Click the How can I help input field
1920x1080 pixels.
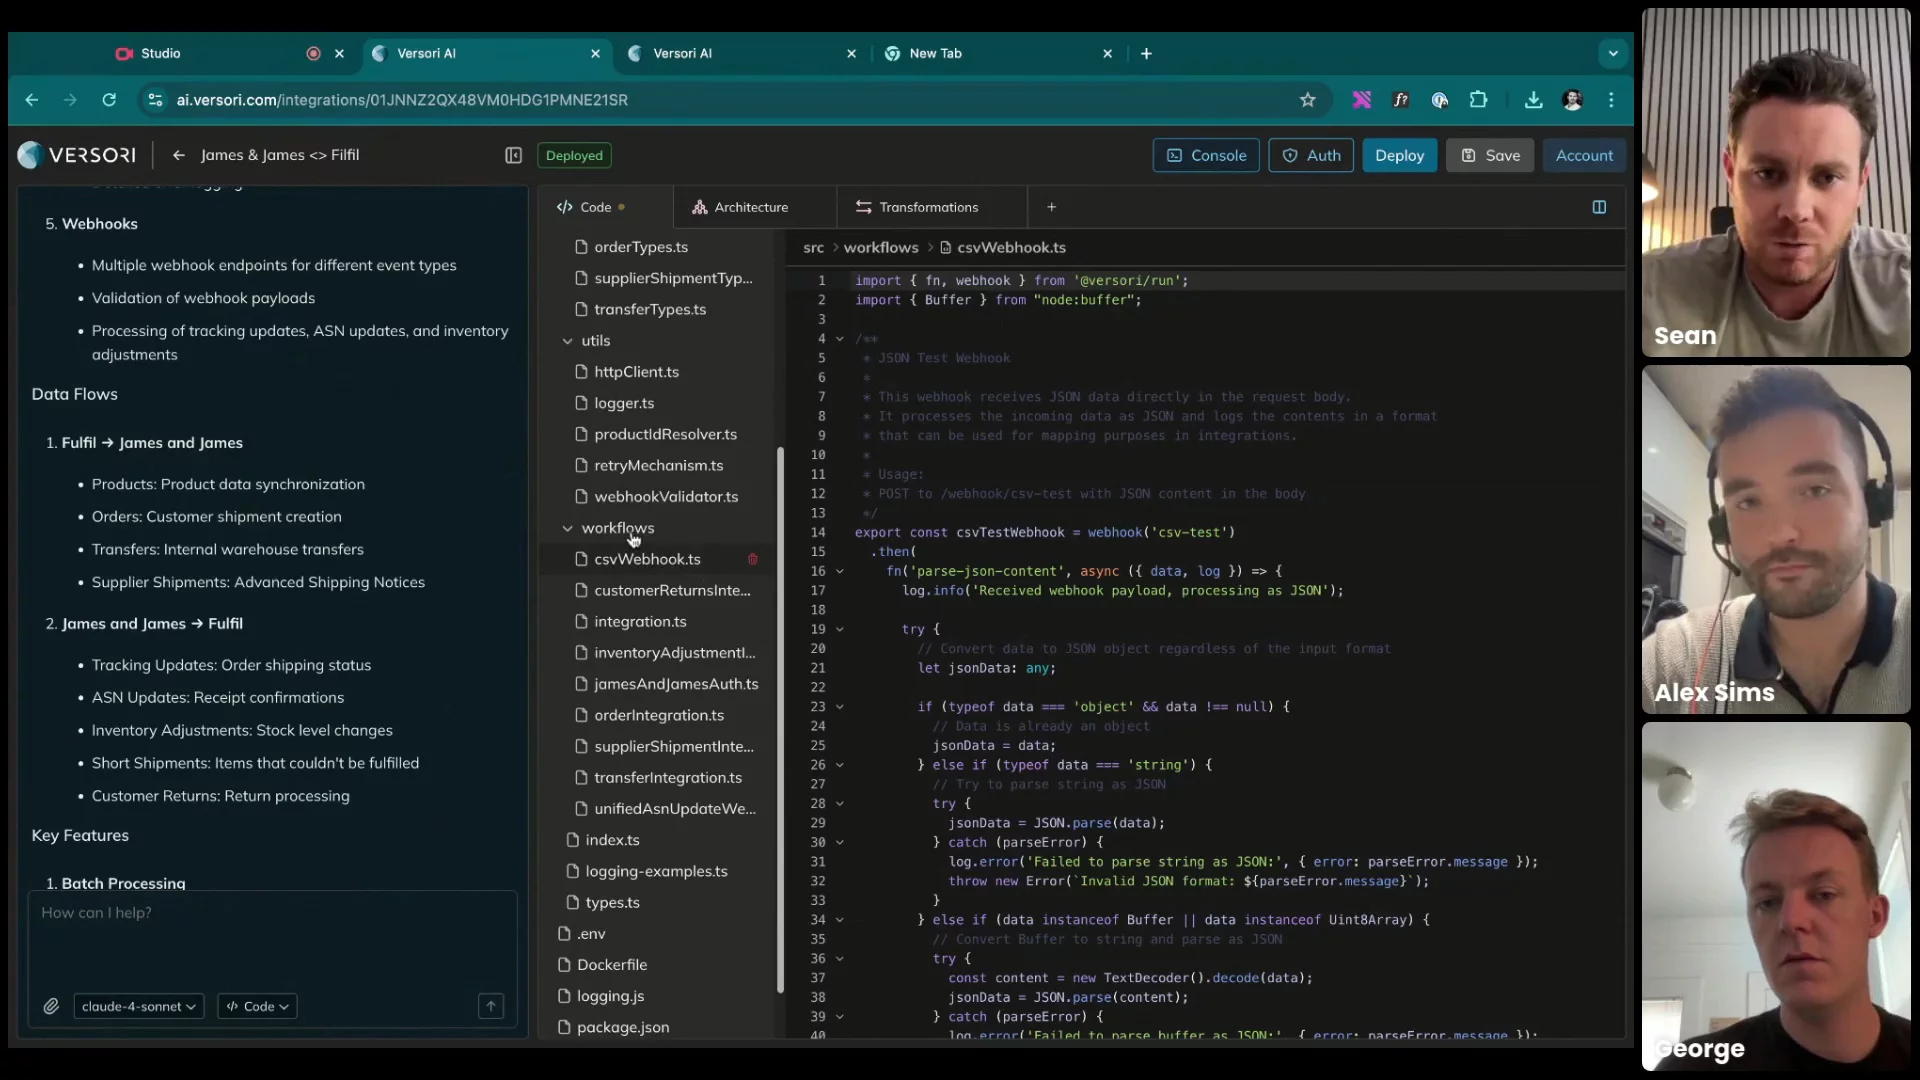point(272,938)
